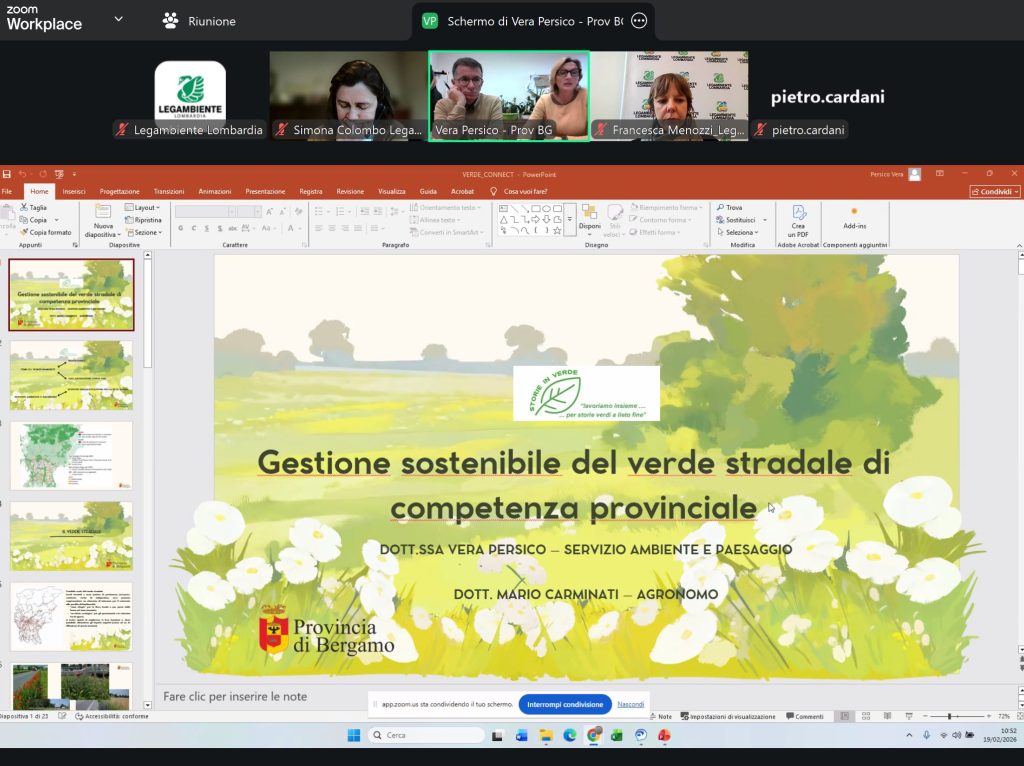Screen dimensions: 1024x766
Task: Select the second slide thumbnail
Action: pyautogui.click(x=71, y=375)
